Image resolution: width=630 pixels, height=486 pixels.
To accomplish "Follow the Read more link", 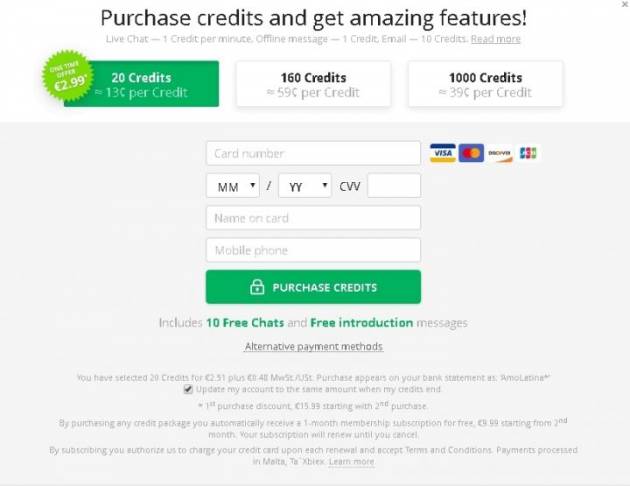I will click(495, 39).
